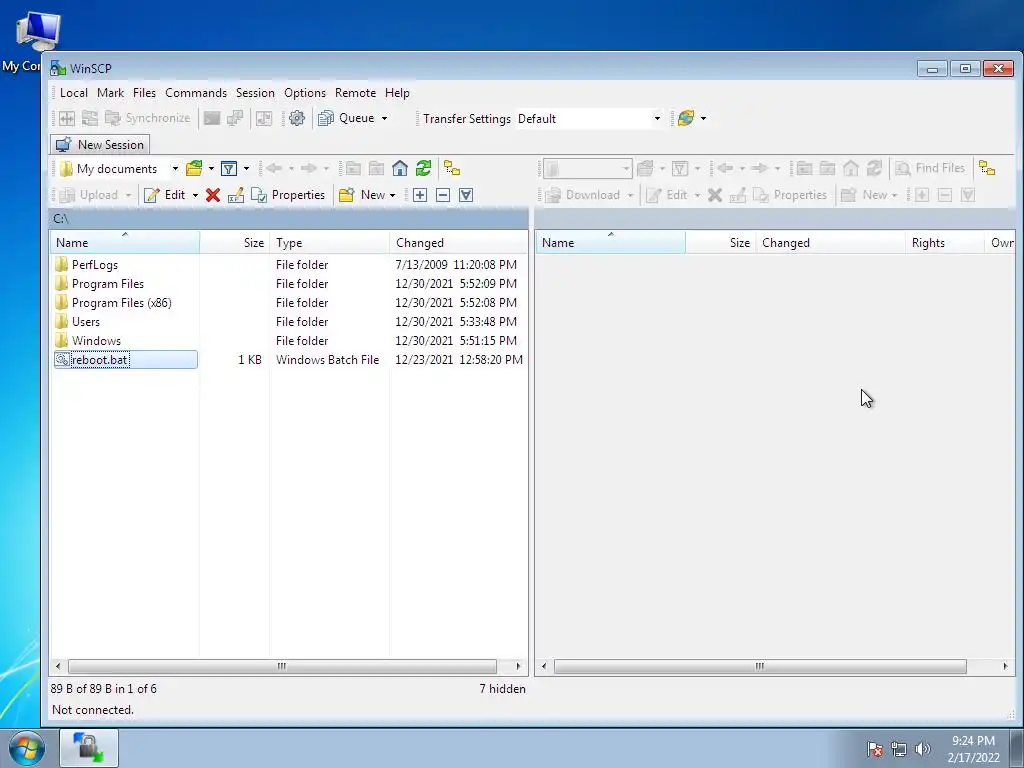
Task: Click the local filter icon
Action: click(229, 168)
